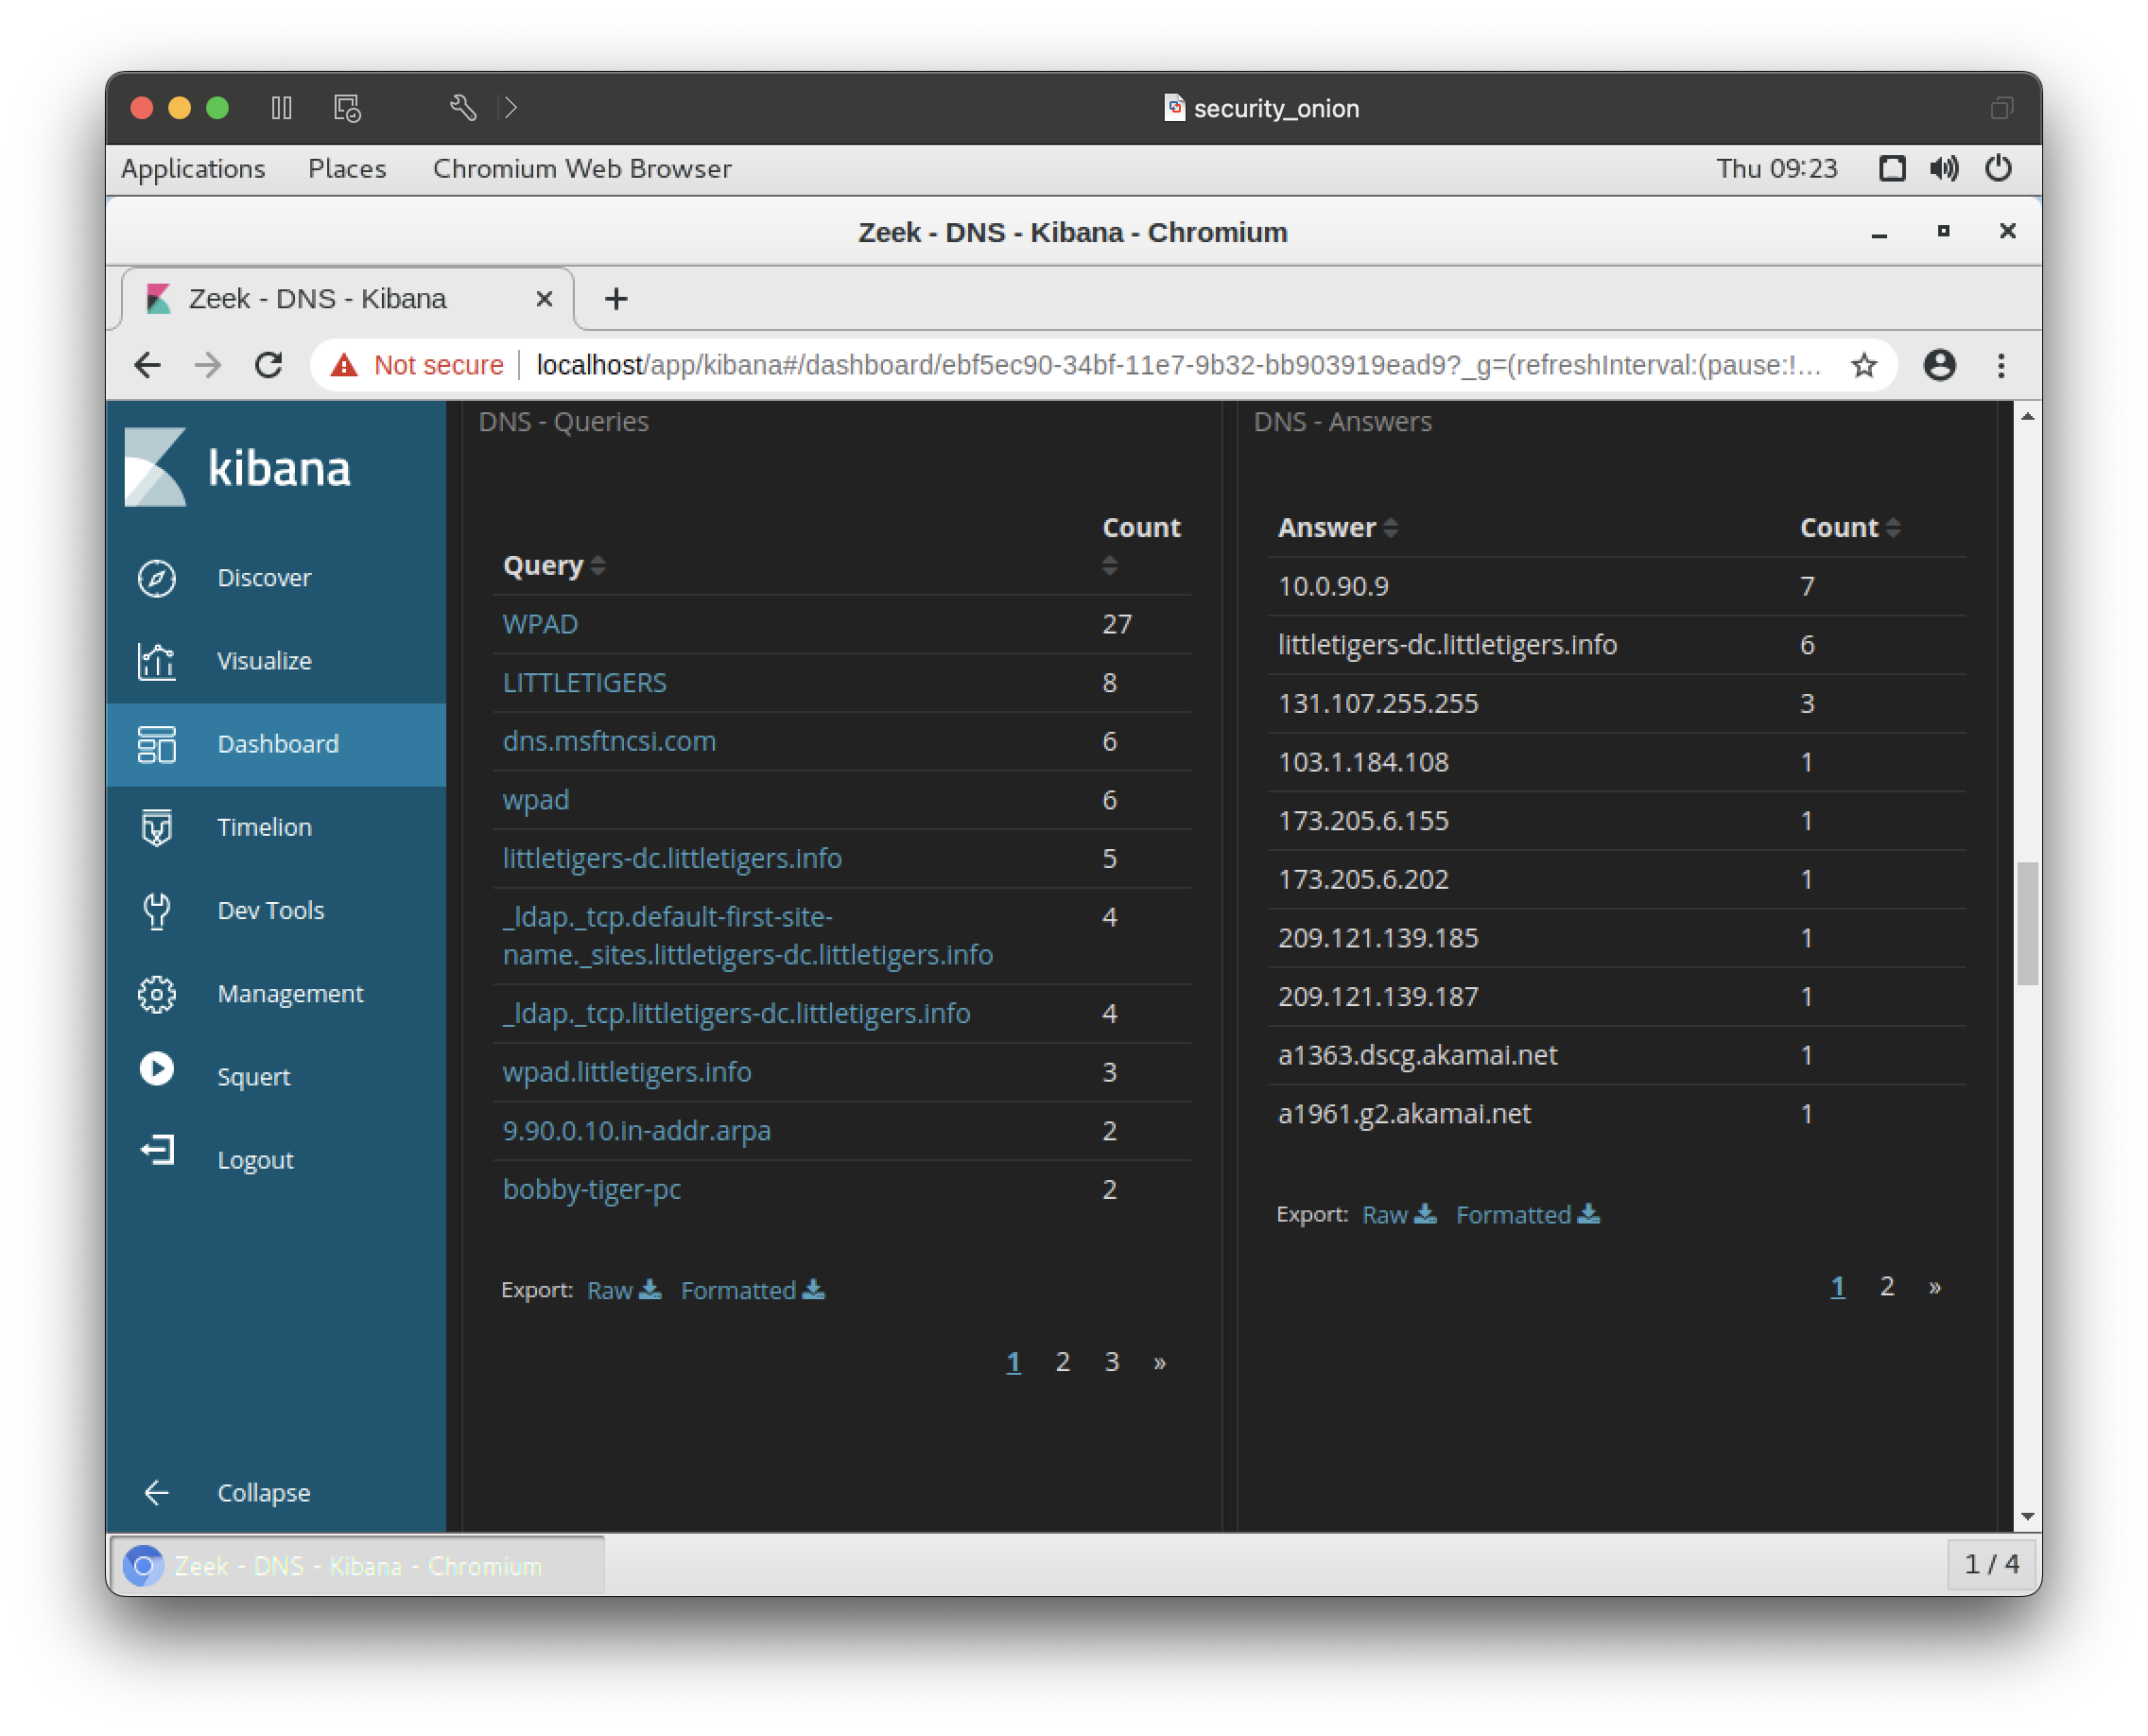The height and width of the screenshot is (1736, 2148).
Task: Export DNS Answers as Raw
Action: click(x=1398, y=1214)
